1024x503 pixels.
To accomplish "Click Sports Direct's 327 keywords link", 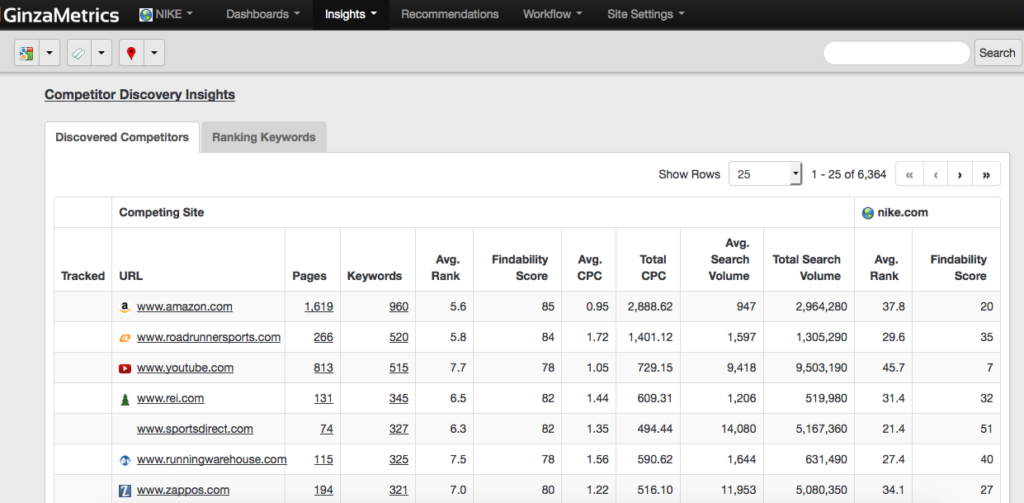I will point(398,429).
